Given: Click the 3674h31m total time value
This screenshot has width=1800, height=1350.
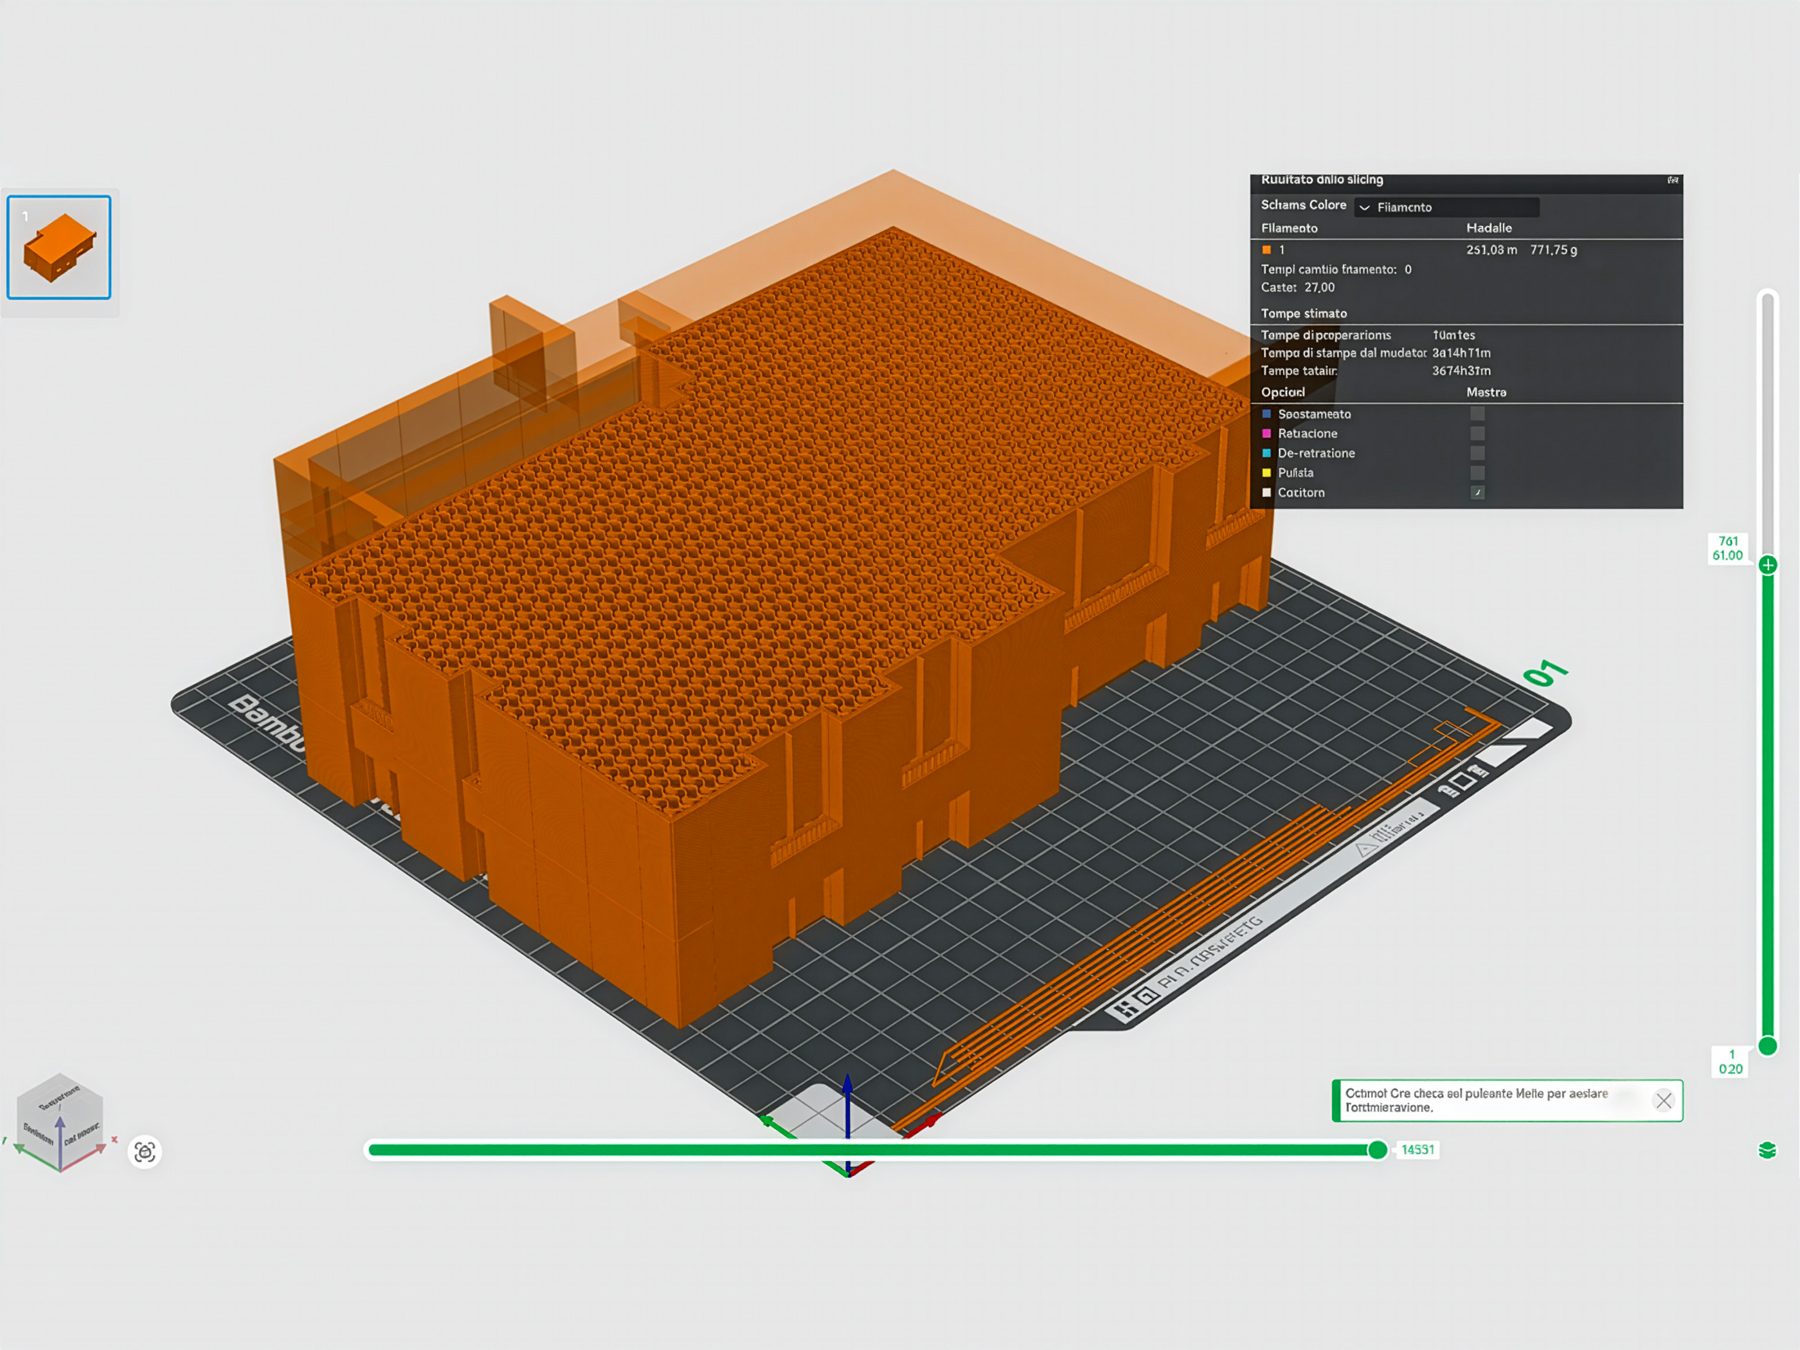Looking at the screenshot, I should pos(1461,371).
